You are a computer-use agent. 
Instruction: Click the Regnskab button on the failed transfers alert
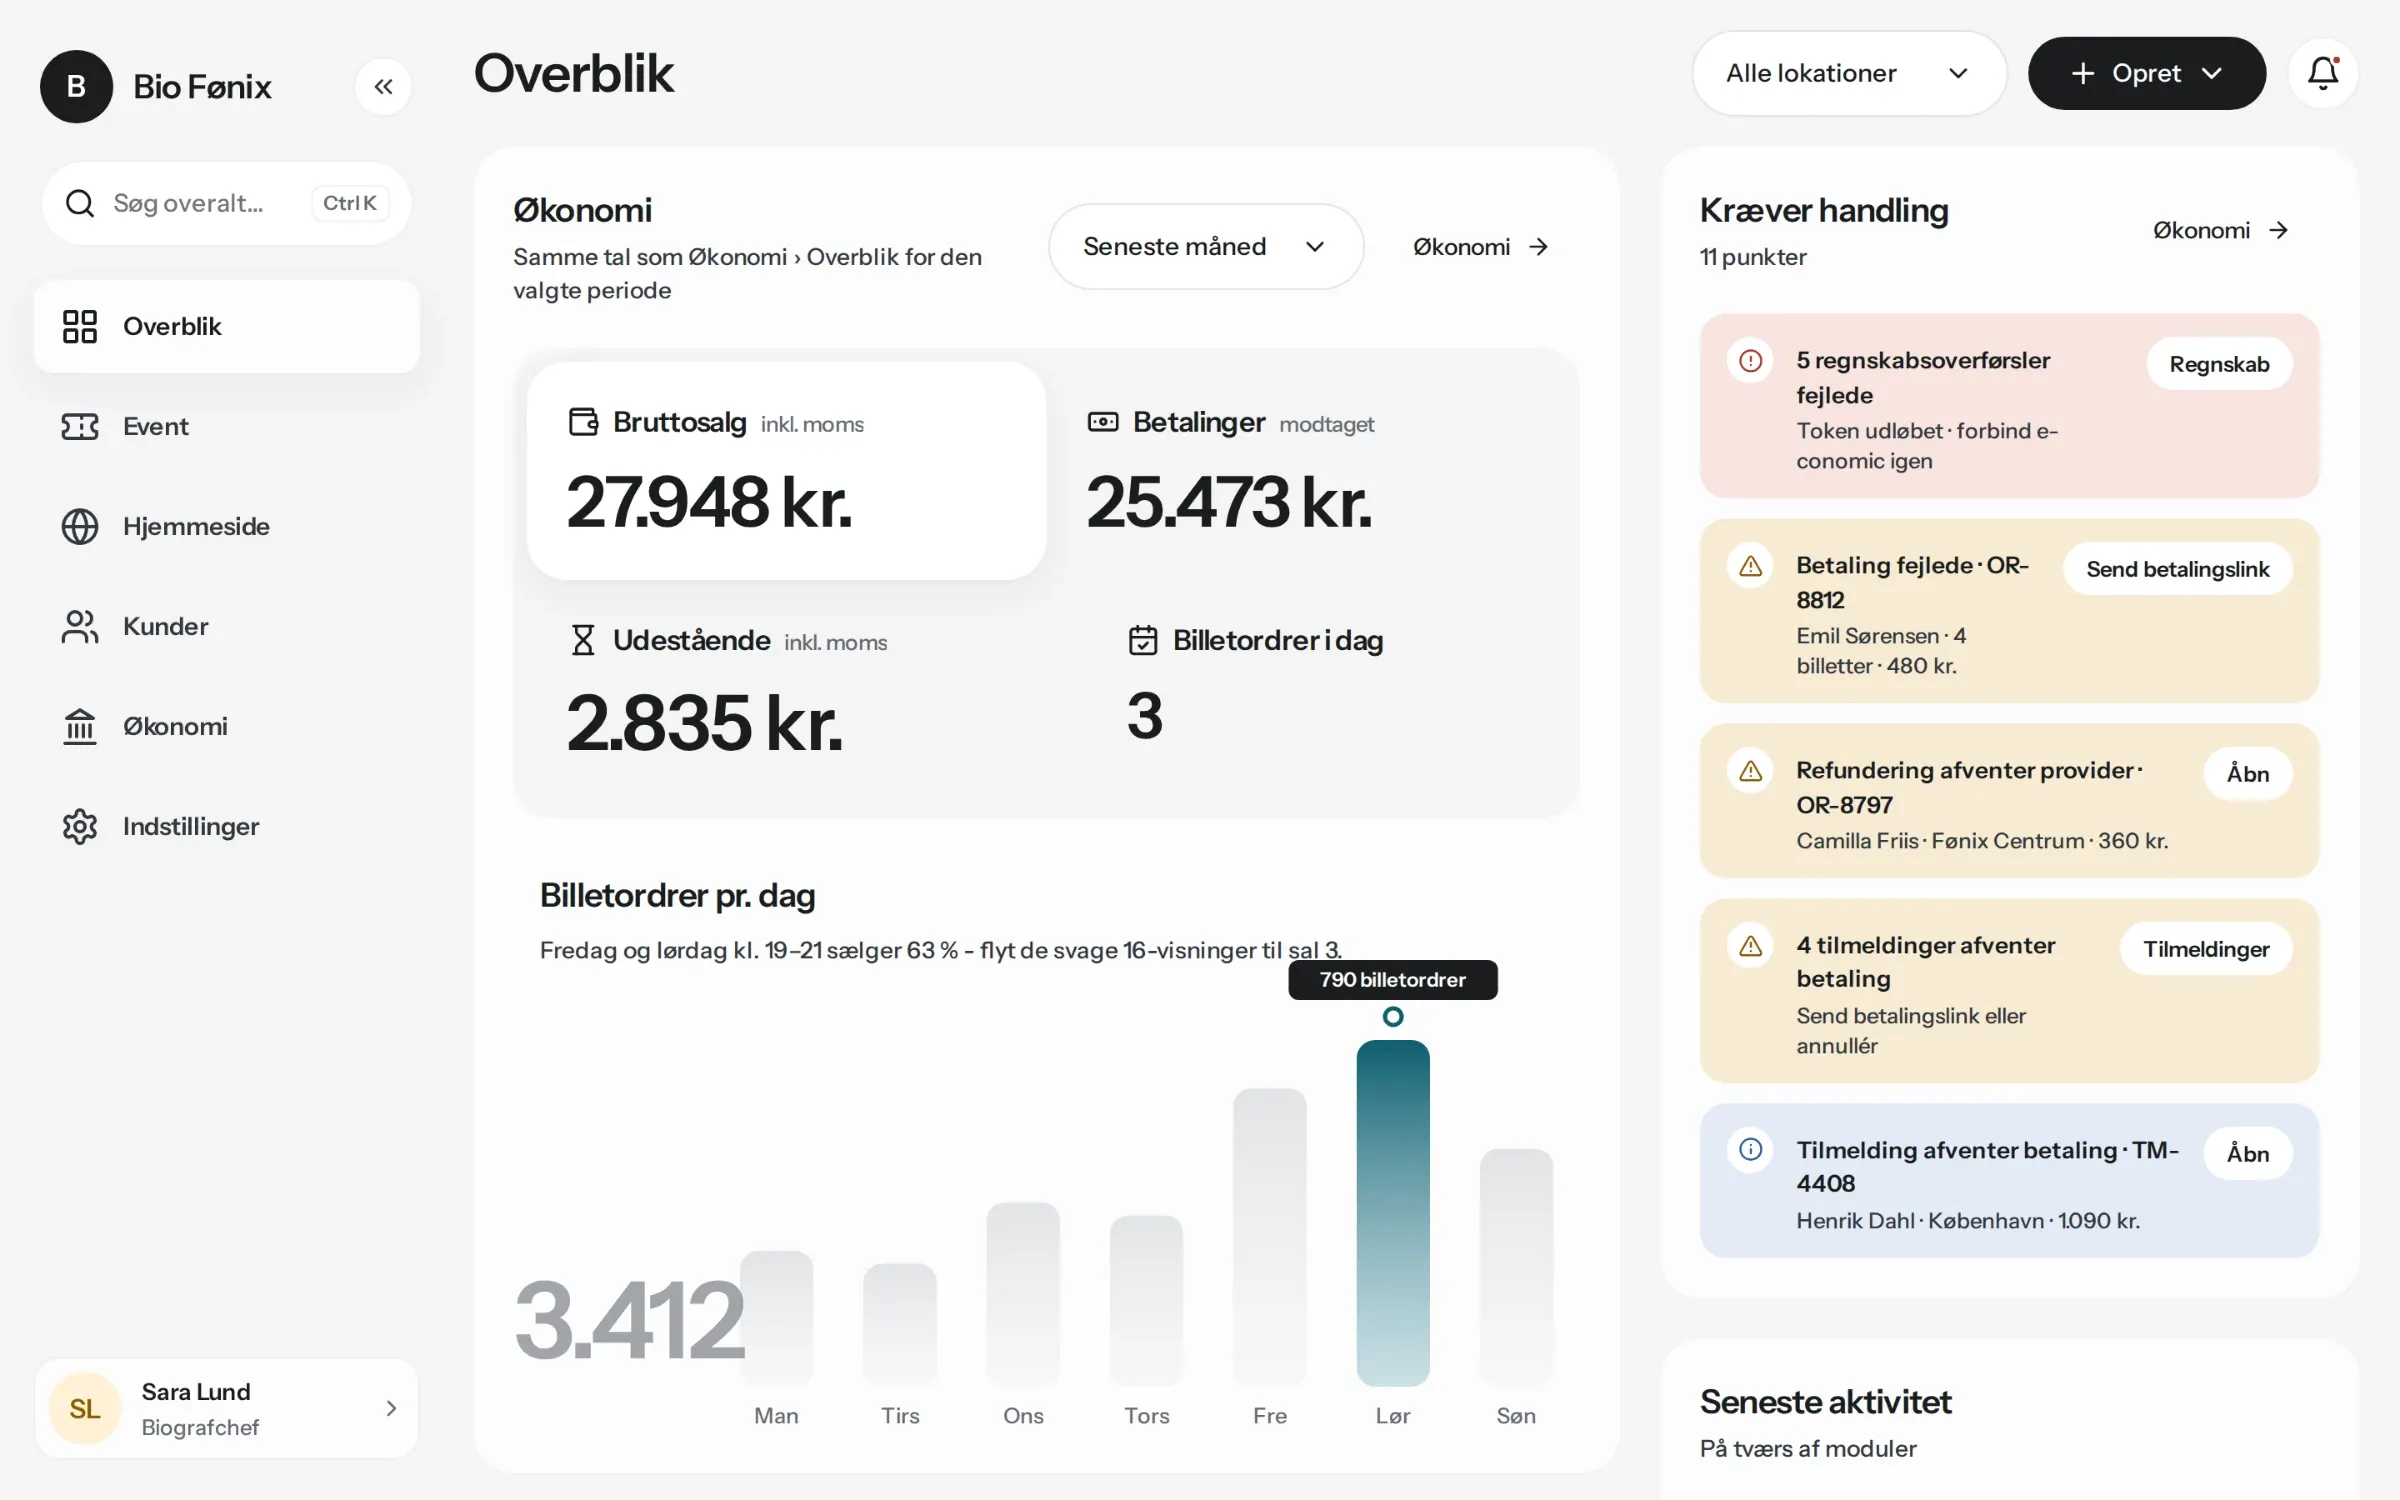click(2219, 364)
